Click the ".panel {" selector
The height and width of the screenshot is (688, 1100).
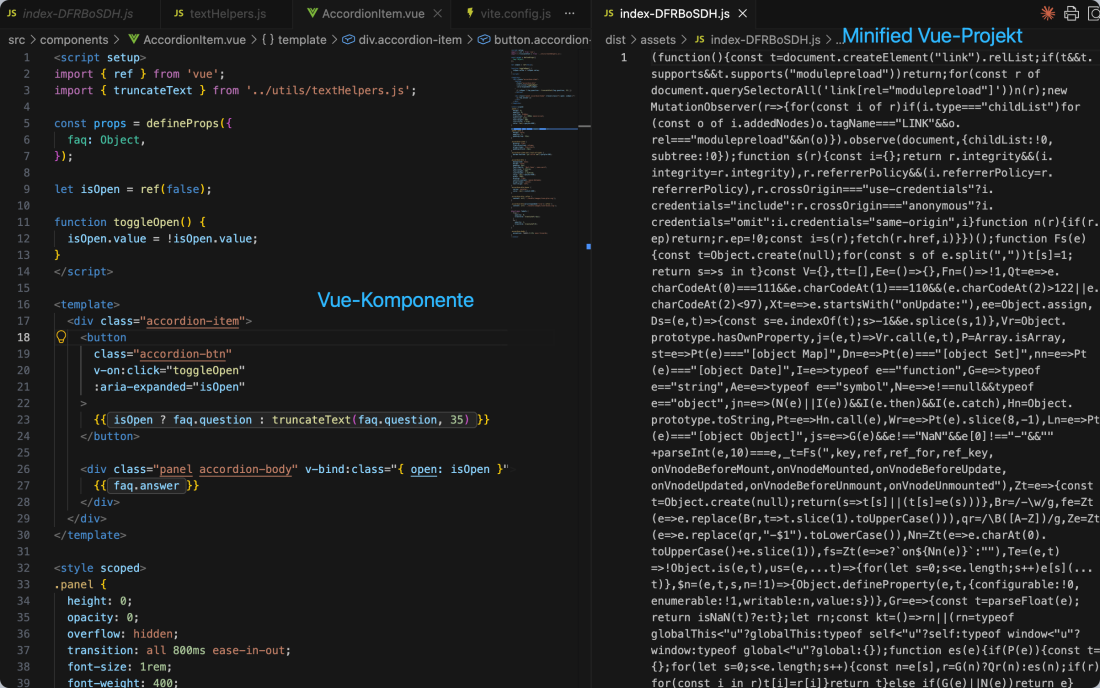point(80,585)
